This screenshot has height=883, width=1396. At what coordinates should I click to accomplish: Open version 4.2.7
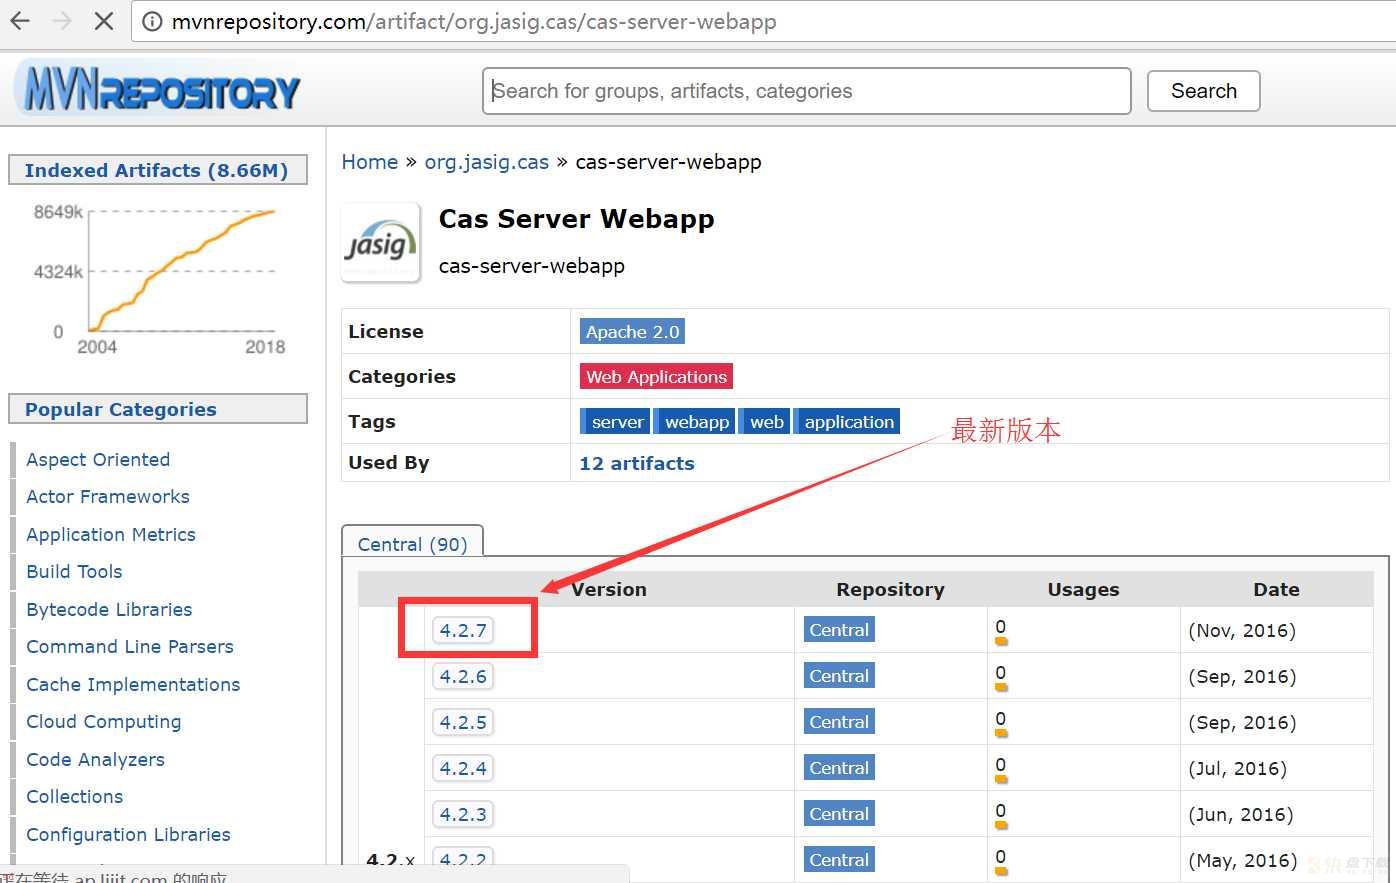pos(463,631)
